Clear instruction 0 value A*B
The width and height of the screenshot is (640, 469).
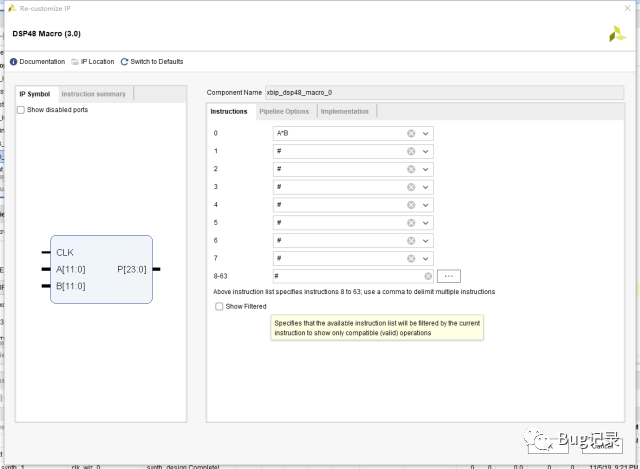tap(411, 133)
